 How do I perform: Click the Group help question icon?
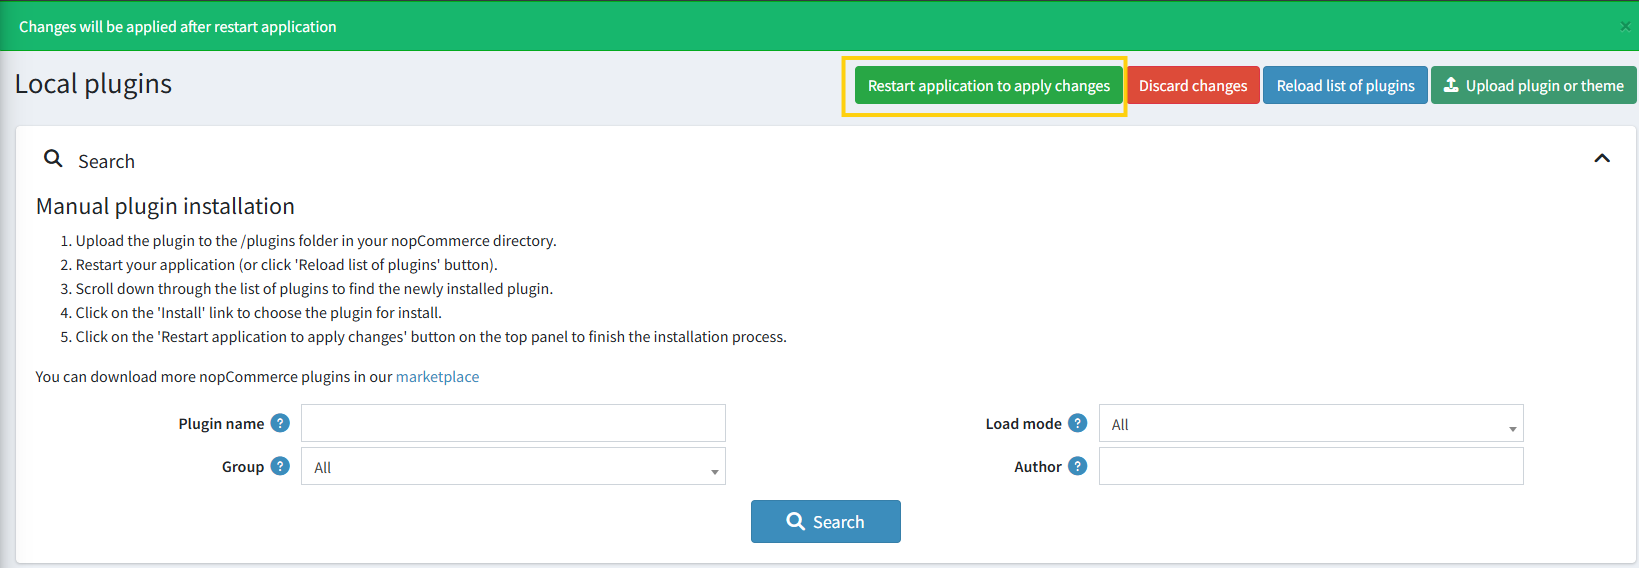tap(280, 466)
